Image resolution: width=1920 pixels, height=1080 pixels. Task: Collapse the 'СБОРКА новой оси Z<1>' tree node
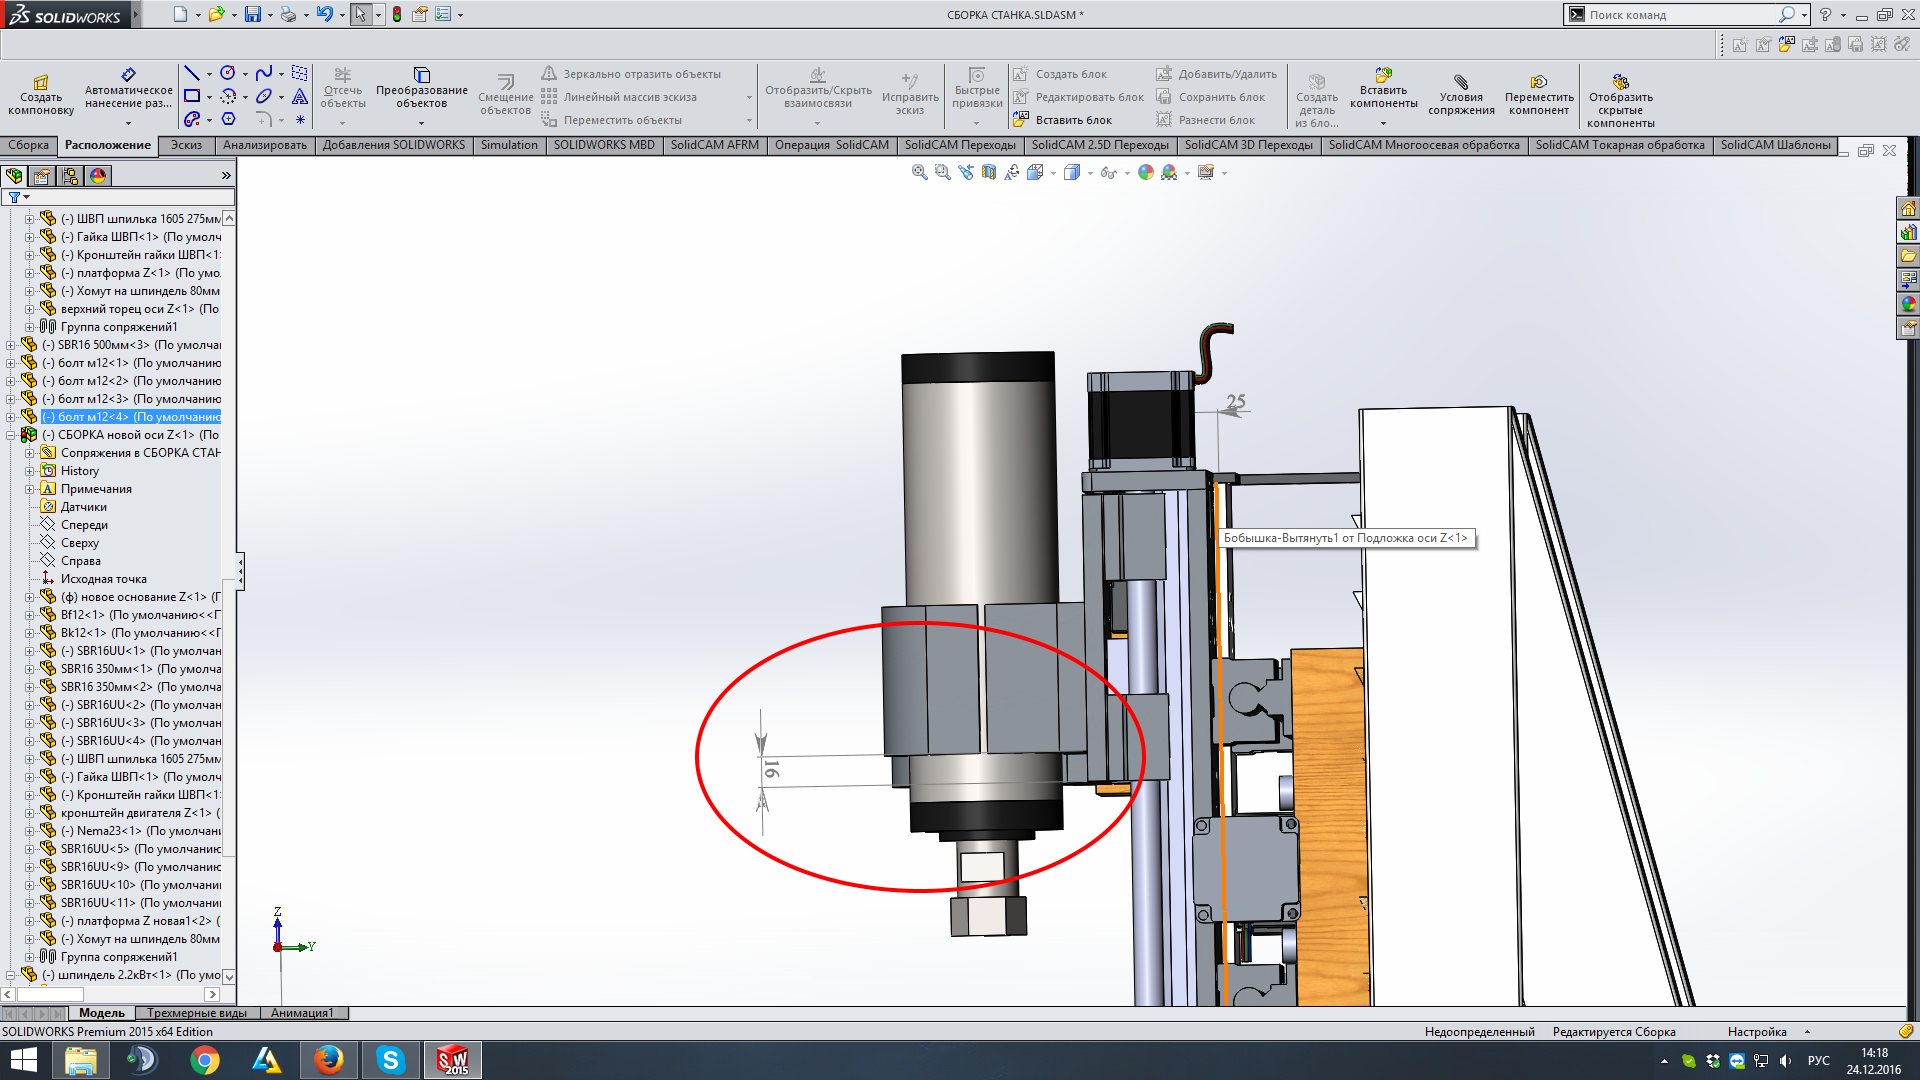pos(11,435)
